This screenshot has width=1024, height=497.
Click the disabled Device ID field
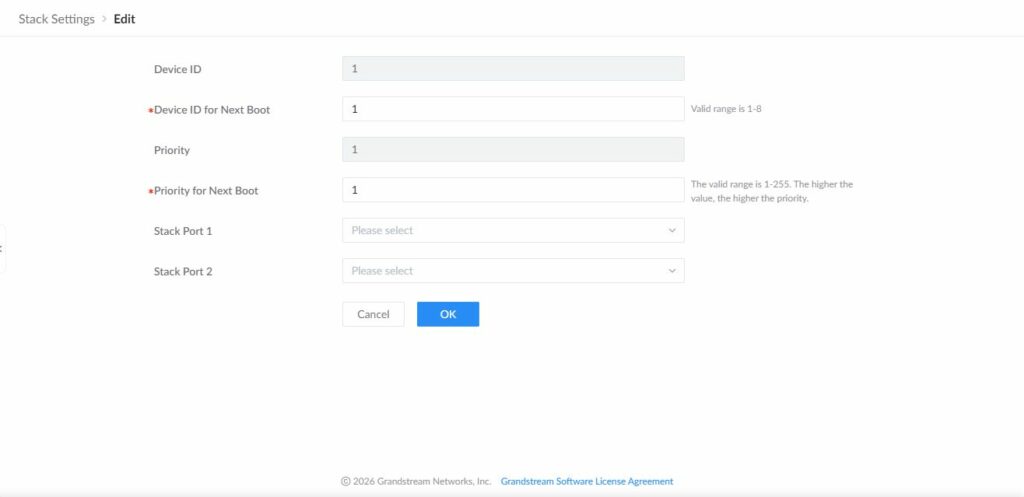pos(513,69)
